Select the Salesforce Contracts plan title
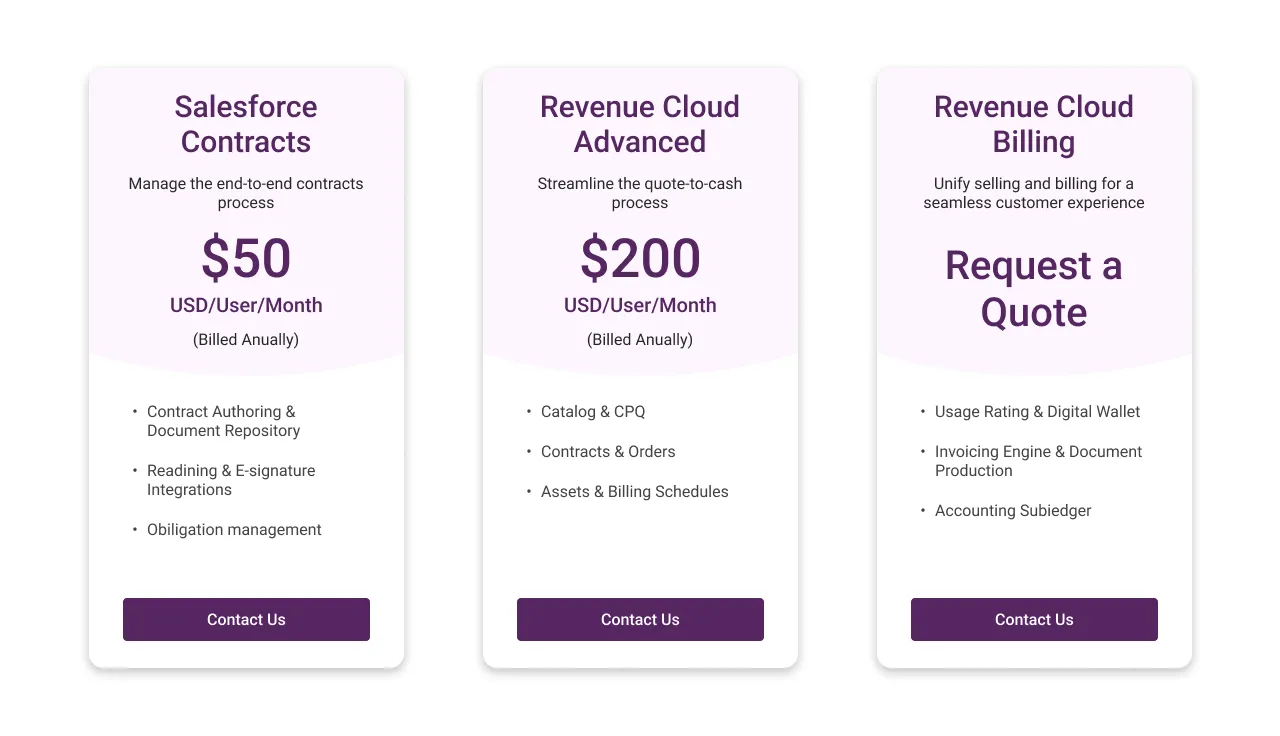Viewport: 1280px width, 736px height. click(246, 124)
